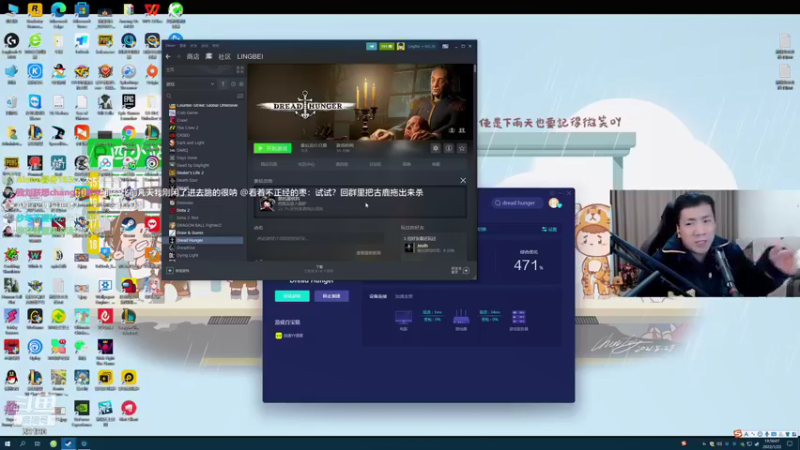This screenshot has width=800, height=450.
Task: Open the Google Chrome desktop shortcut
Action: [x=129, y=133]
